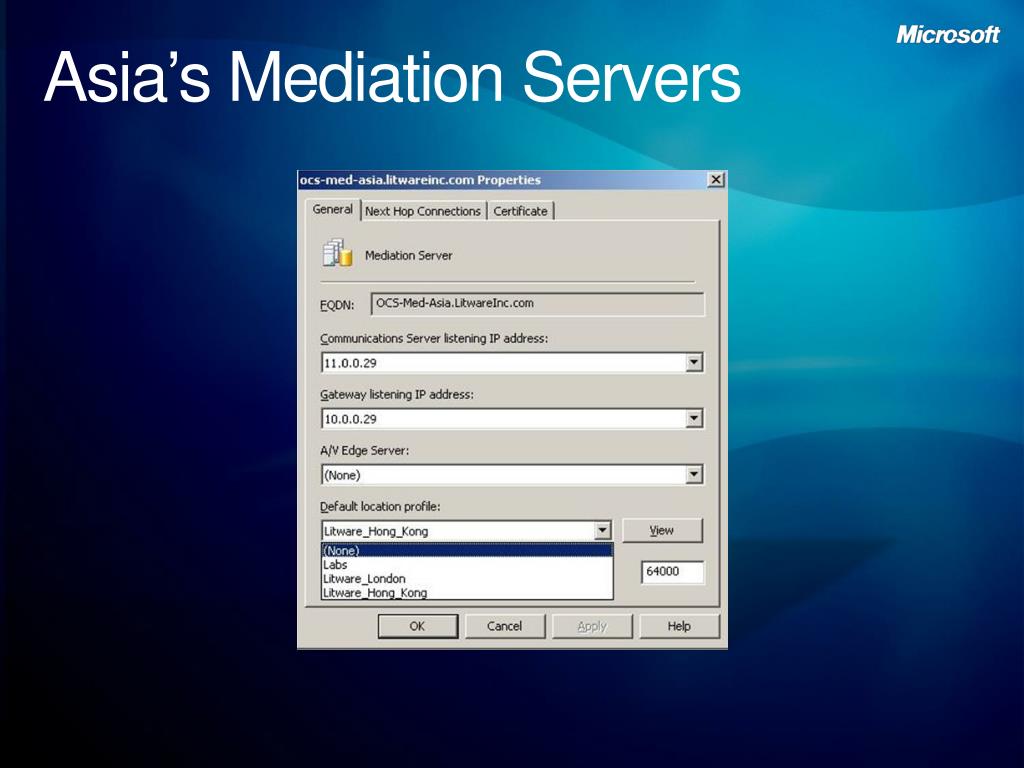Collapse the Default location profile dropdown arrow
The height and width of the screenshot is (768, 1024).
tap(603, 531)
